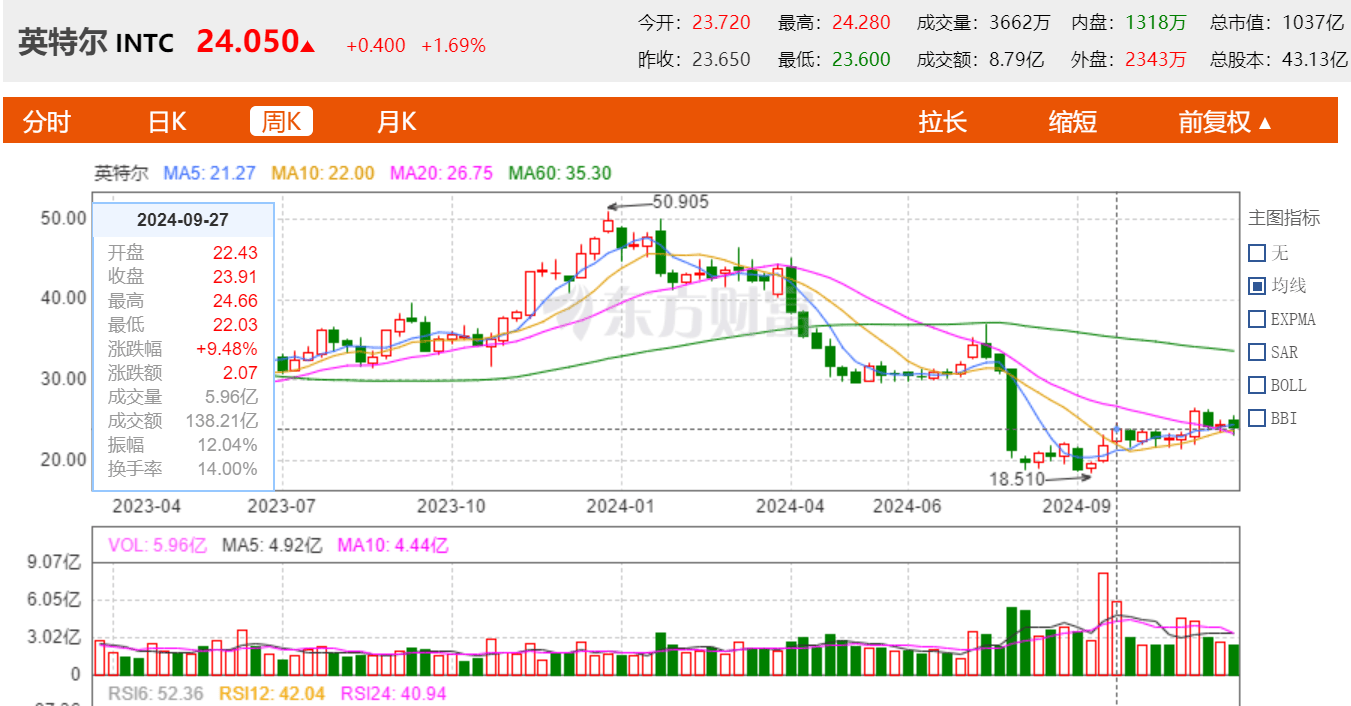Check the BBI indicator box
This screenshot has width=1351, height=706.
(1257, 418)
